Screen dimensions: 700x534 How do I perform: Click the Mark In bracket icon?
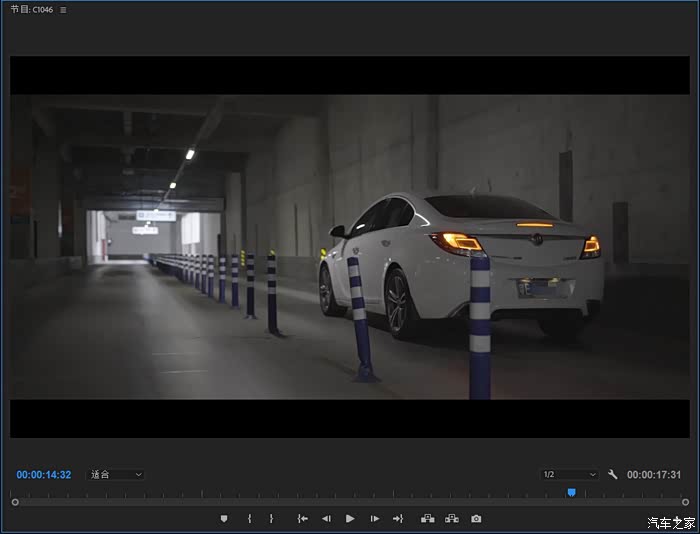[x=249, y=518]
